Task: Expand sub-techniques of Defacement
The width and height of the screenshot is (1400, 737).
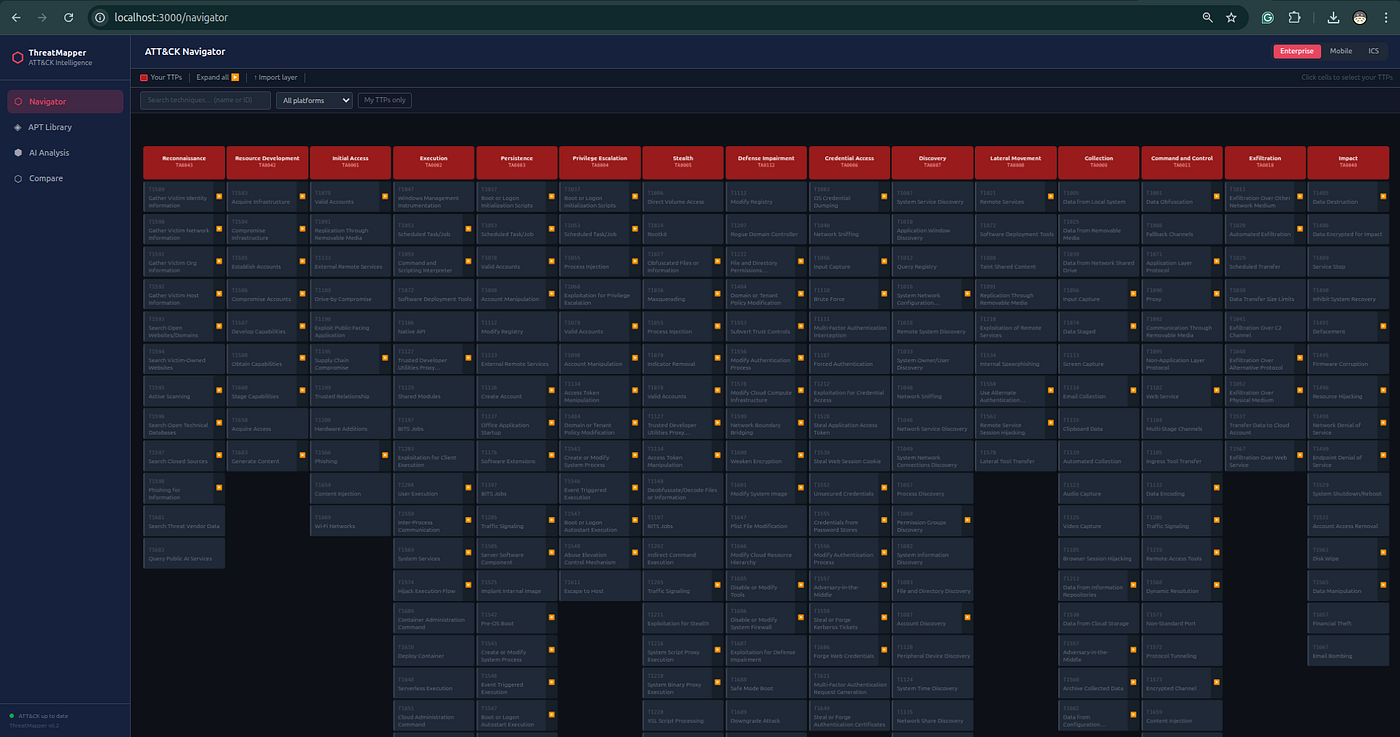Action: (1383, 327)
